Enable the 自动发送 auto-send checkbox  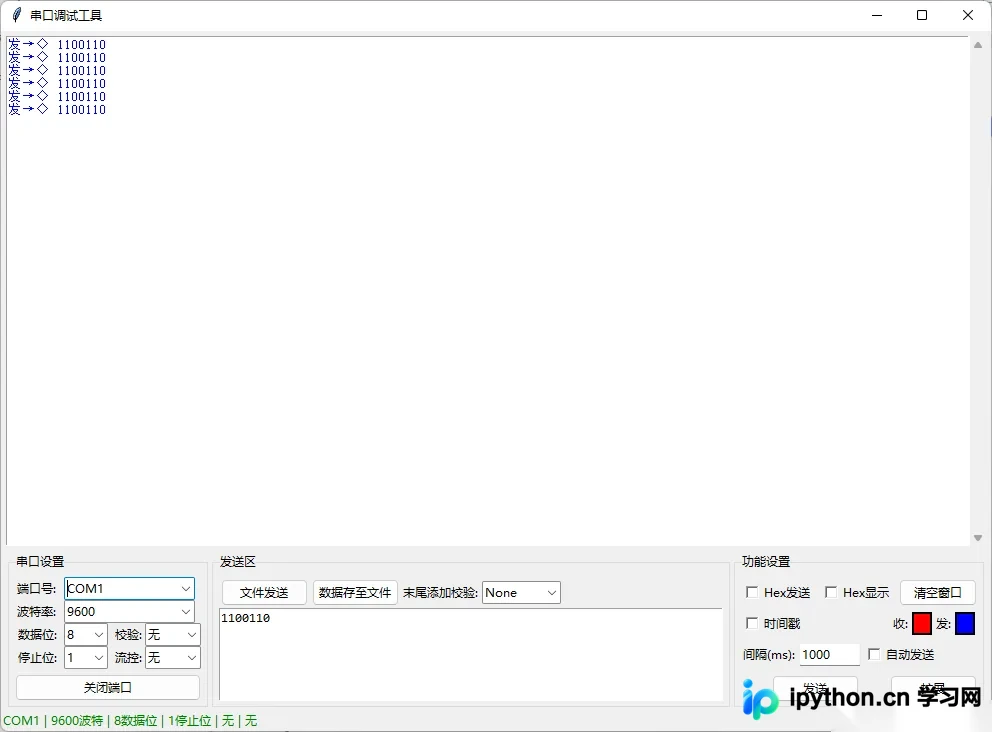click(x=874, y=654)
